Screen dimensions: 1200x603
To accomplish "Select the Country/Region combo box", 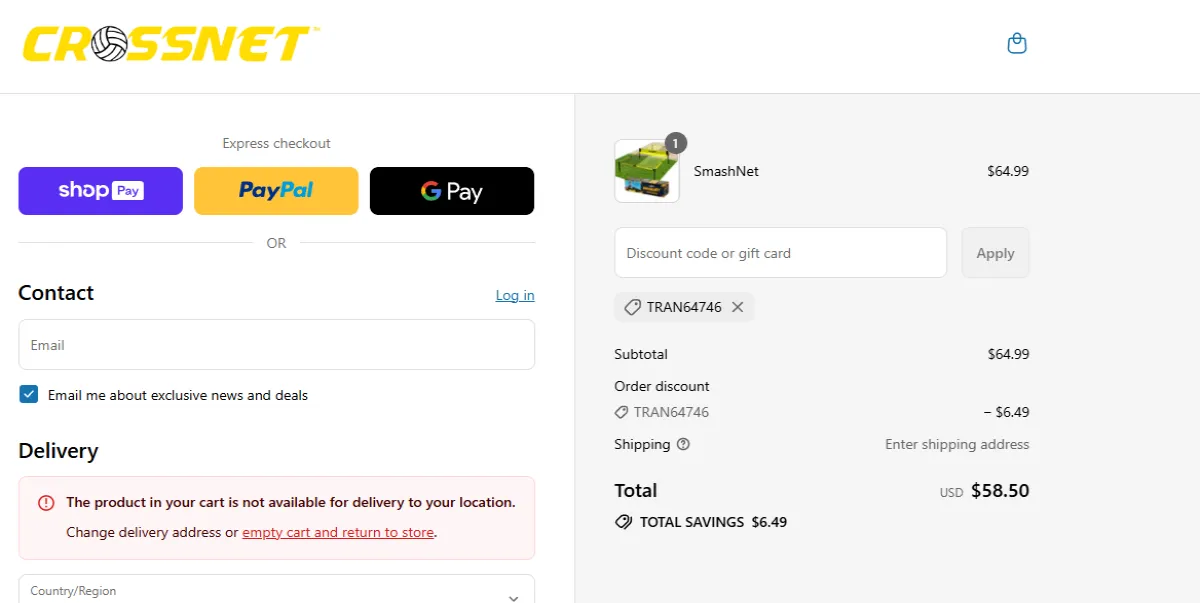I will click(276, 591).
